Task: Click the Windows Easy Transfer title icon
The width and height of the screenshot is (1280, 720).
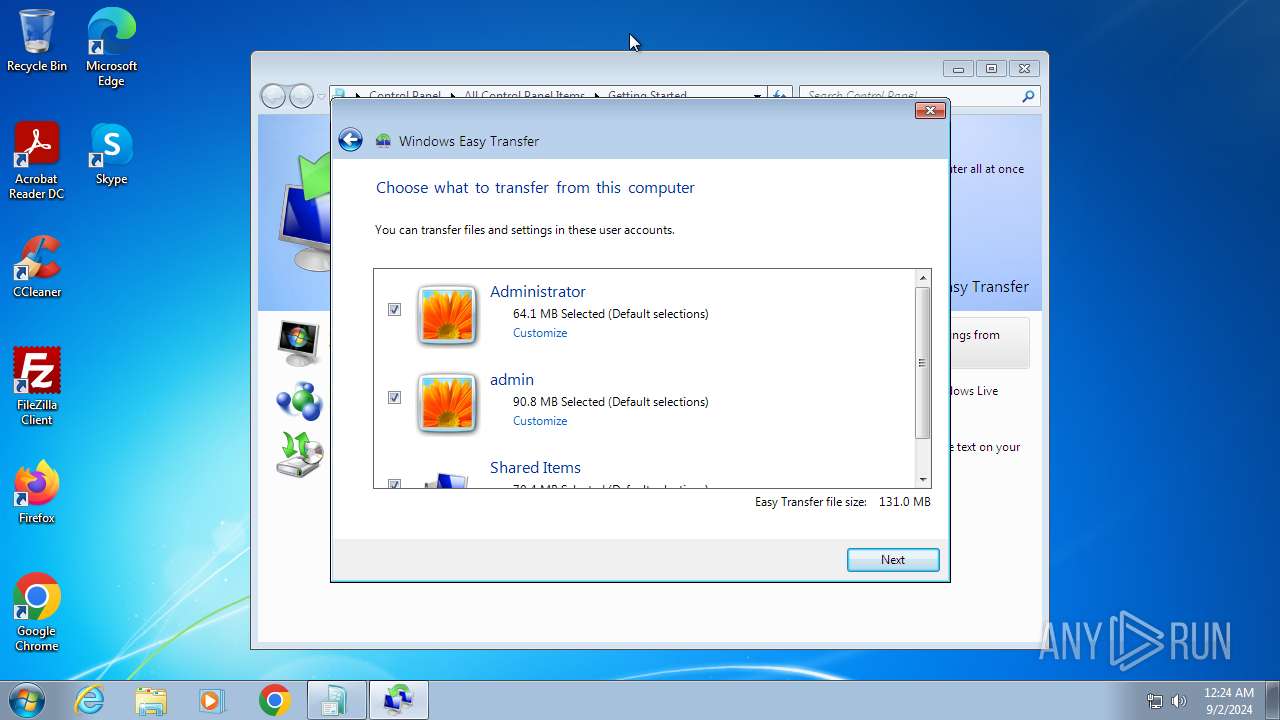Action: click(x=383, y=141)
